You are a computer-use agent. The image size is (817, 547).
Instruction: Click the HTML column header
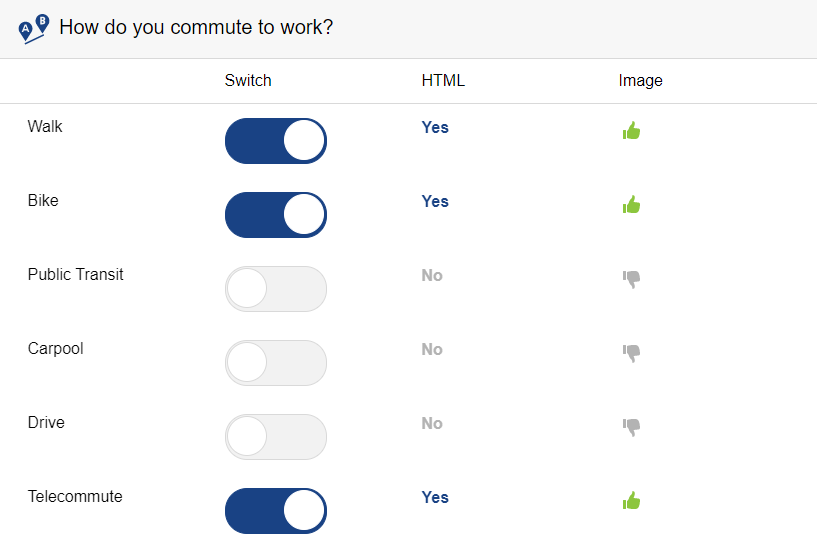(443, 81)
